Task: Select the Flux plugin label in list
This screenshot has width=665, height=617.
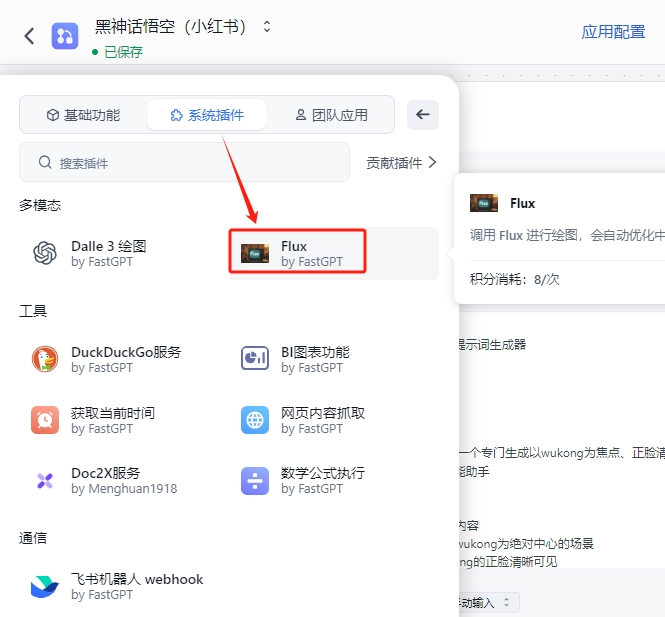Action: [294, 246]
